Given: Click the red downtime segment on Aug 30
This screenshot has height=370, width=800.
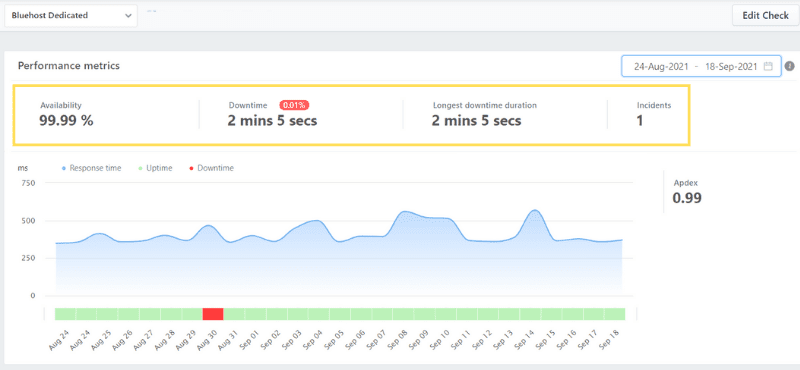Looking at the screenshot, I should point(213,314).
